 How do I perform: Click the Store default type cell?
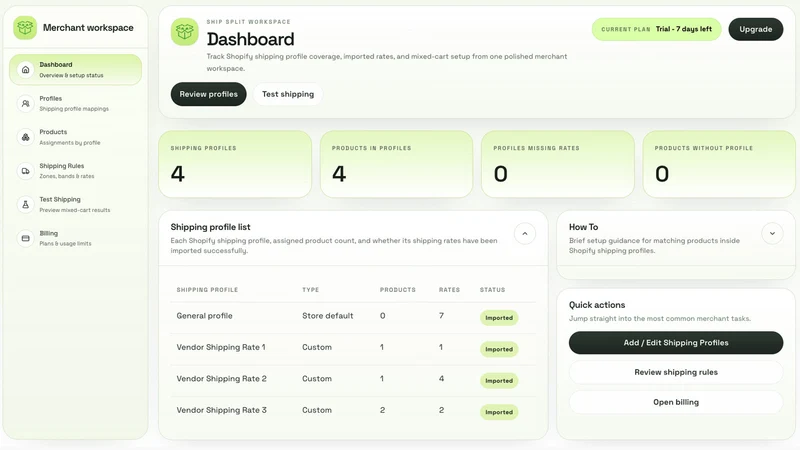point(328,316)
